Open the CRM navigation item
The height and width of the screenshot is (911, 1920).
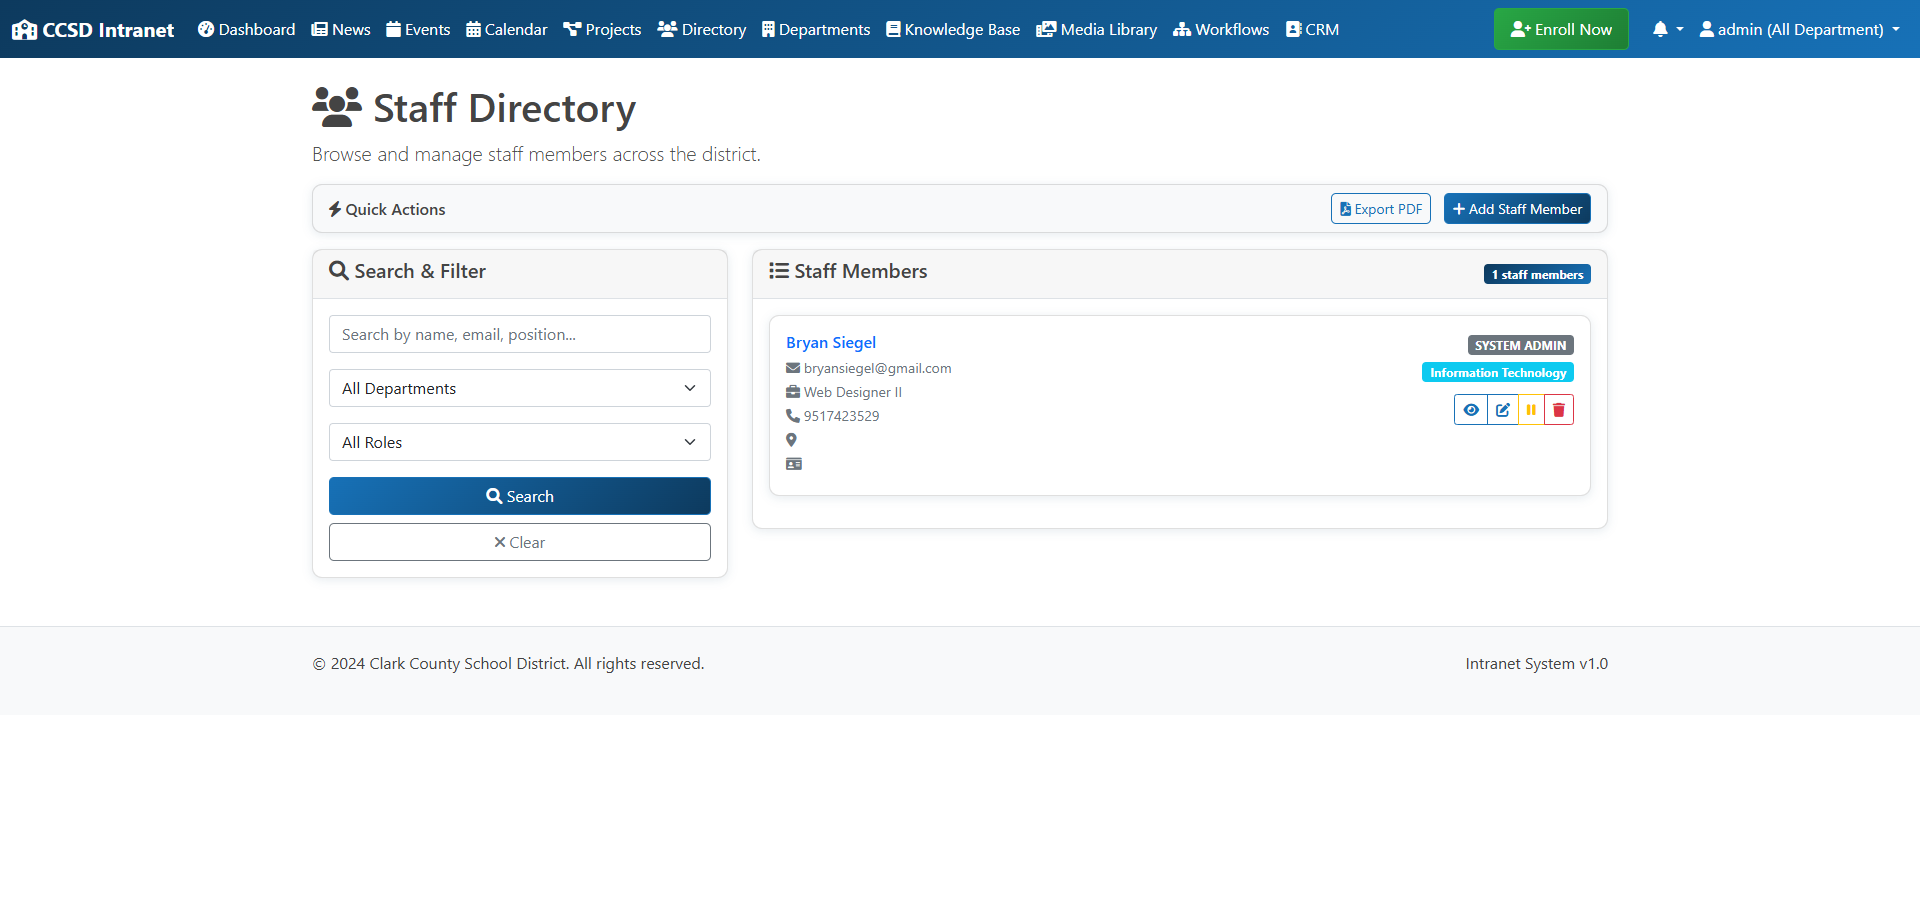pyautogui.click(x=1312, y=30)
